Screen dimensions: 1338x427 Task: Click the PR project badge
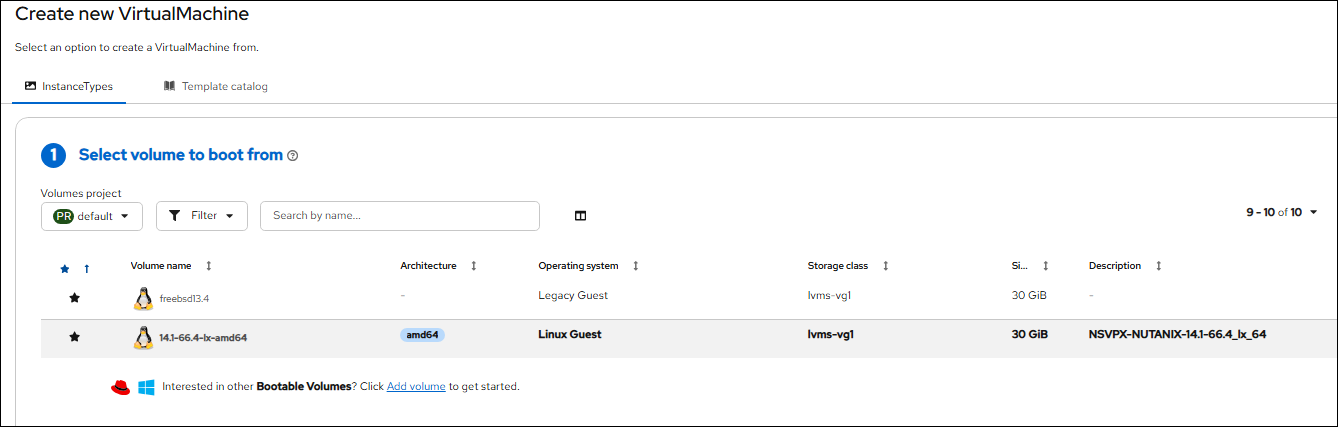coord(64,216)
